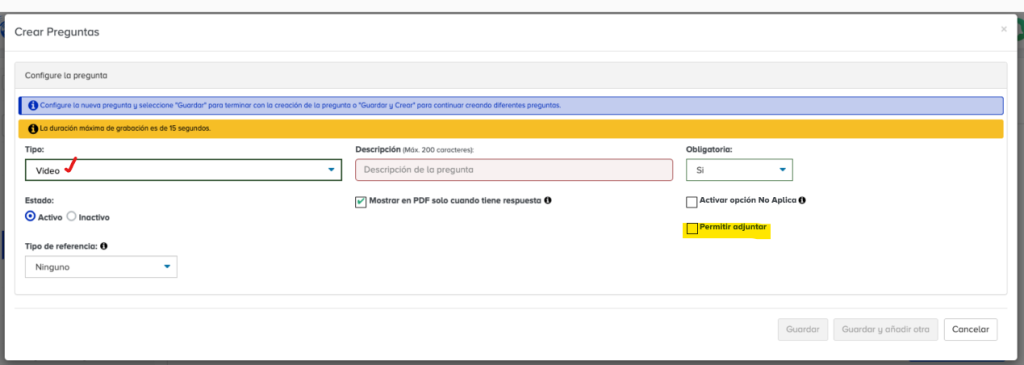1024x365 pixels.
Task: Click info icon after Mostrar en PDF label
Action: 548,200
